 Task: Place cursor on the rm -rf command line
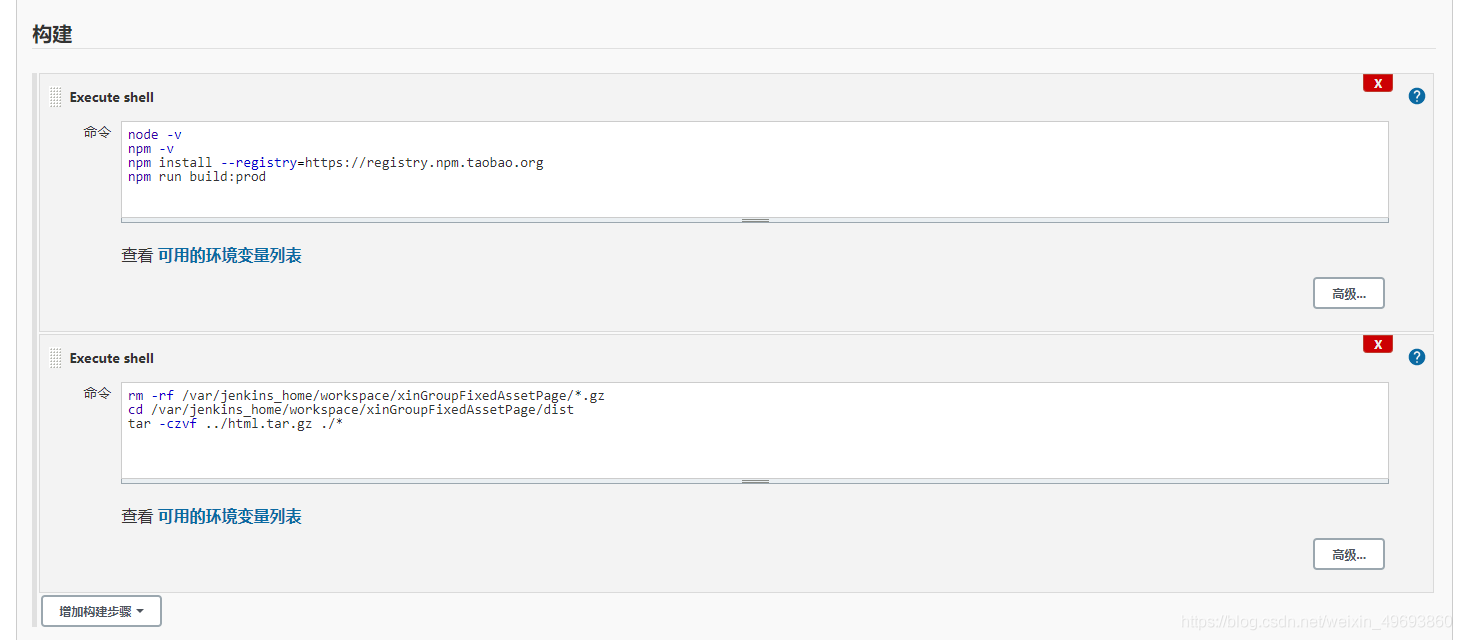click(366, 395)
